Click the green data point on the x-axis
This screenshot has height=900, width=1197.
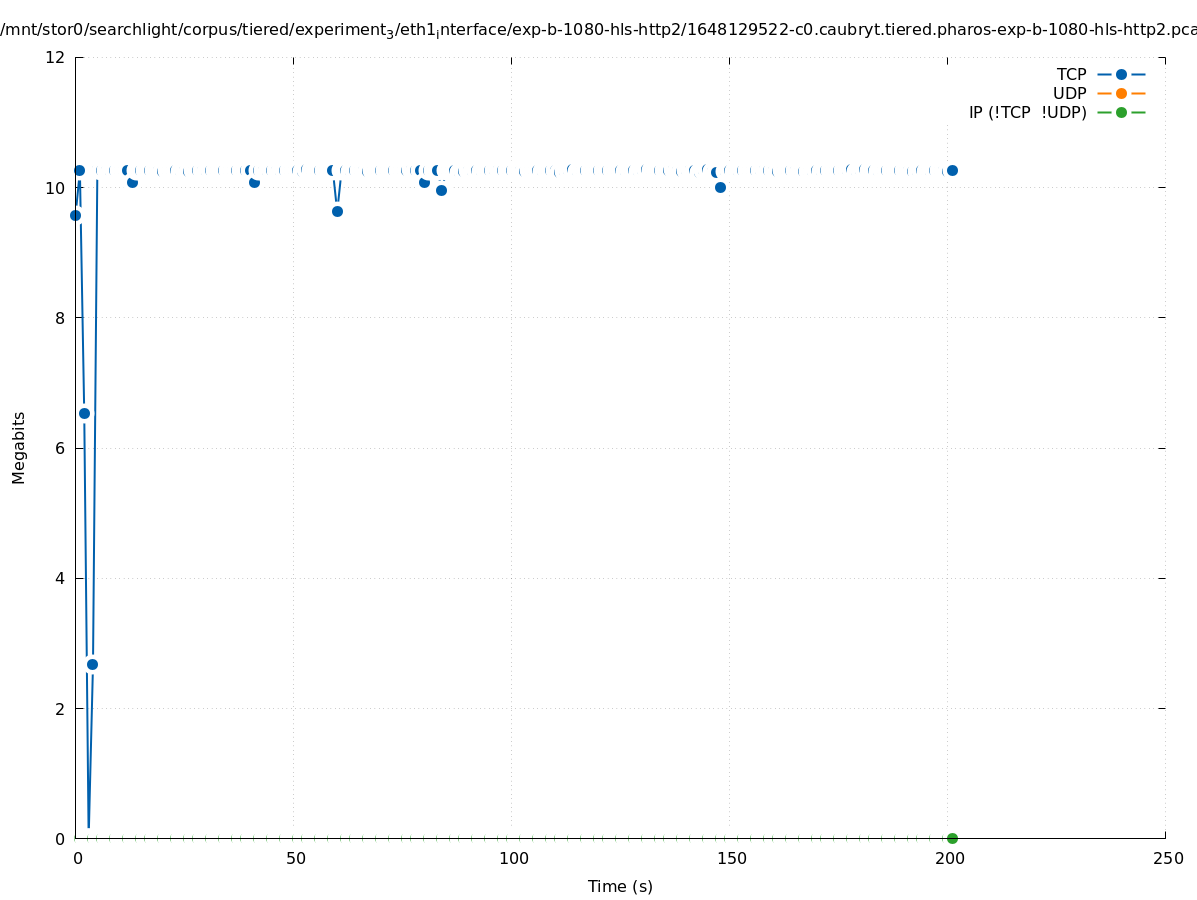pos(952,838)
